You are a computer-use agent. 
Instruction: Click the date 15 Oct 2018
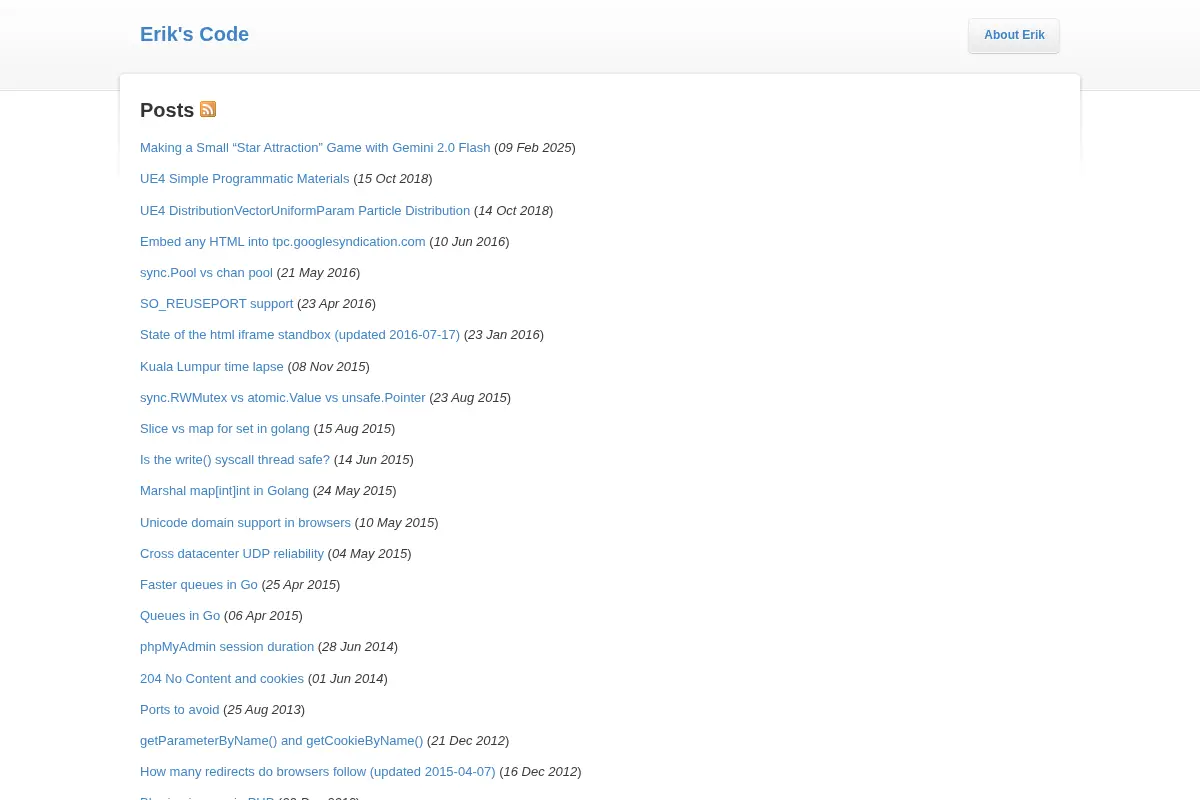click(x=393, y=179)
